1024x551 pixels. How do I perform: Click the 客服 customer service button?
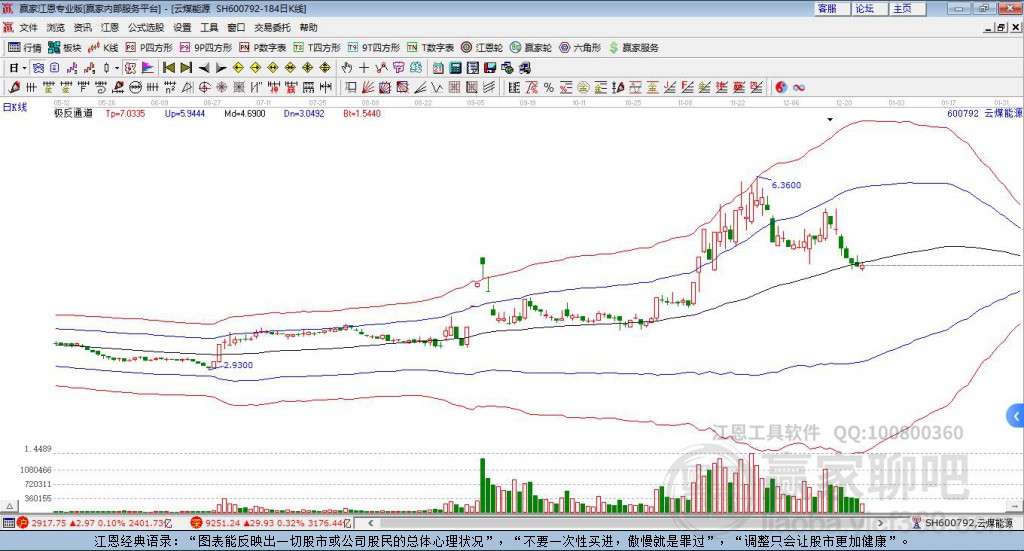point(833,8)
